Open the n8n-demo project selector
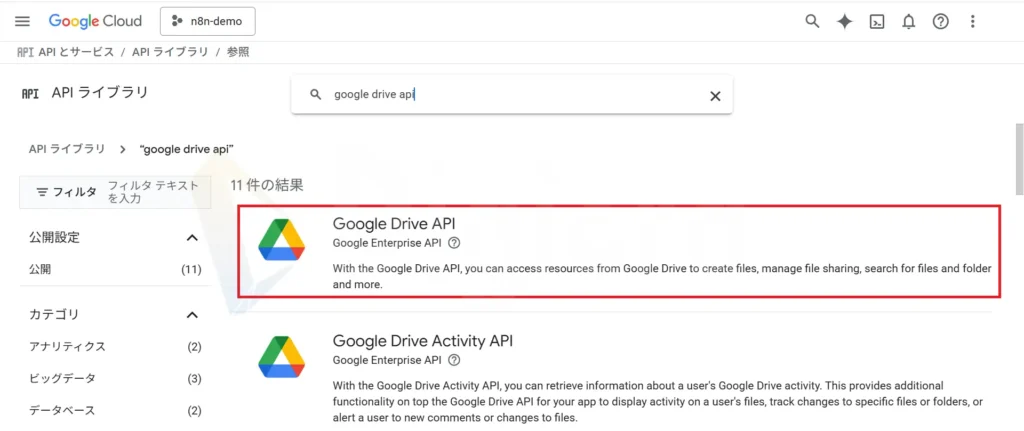The image size is (1024, 431). point(208,22)
